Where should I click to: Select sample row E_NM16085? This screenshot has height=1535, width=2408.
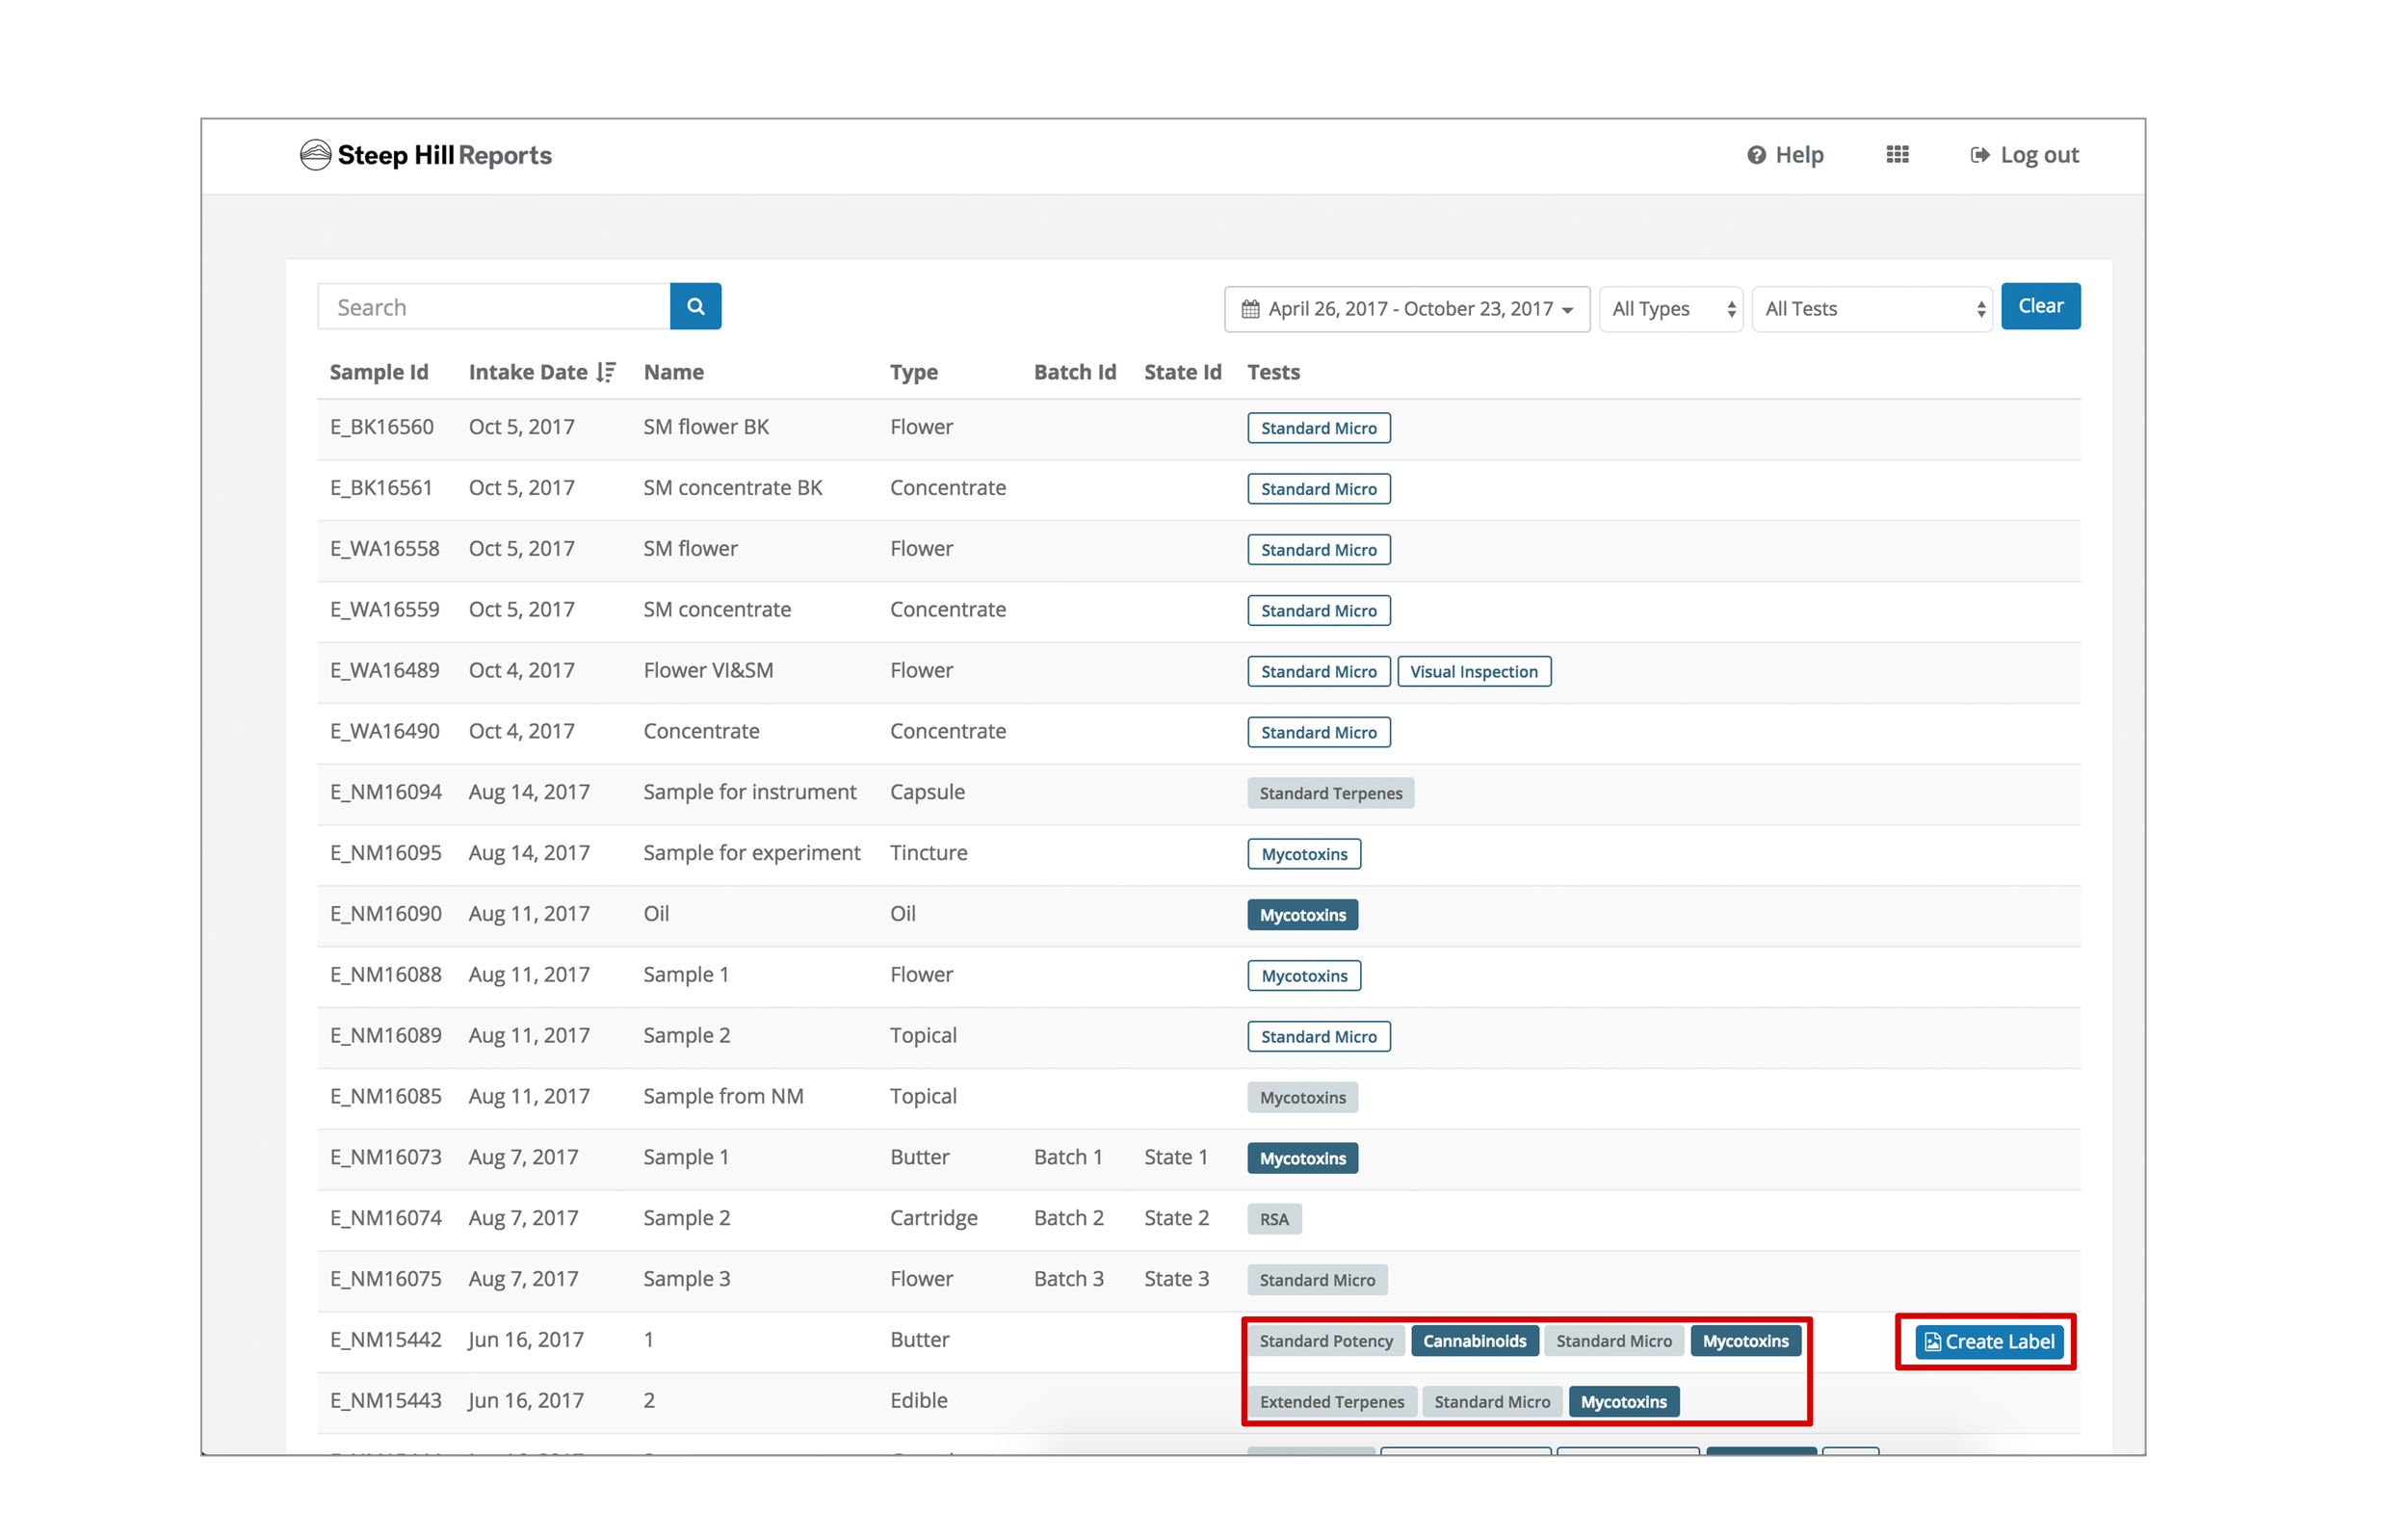click(x=1198, y=1098)
